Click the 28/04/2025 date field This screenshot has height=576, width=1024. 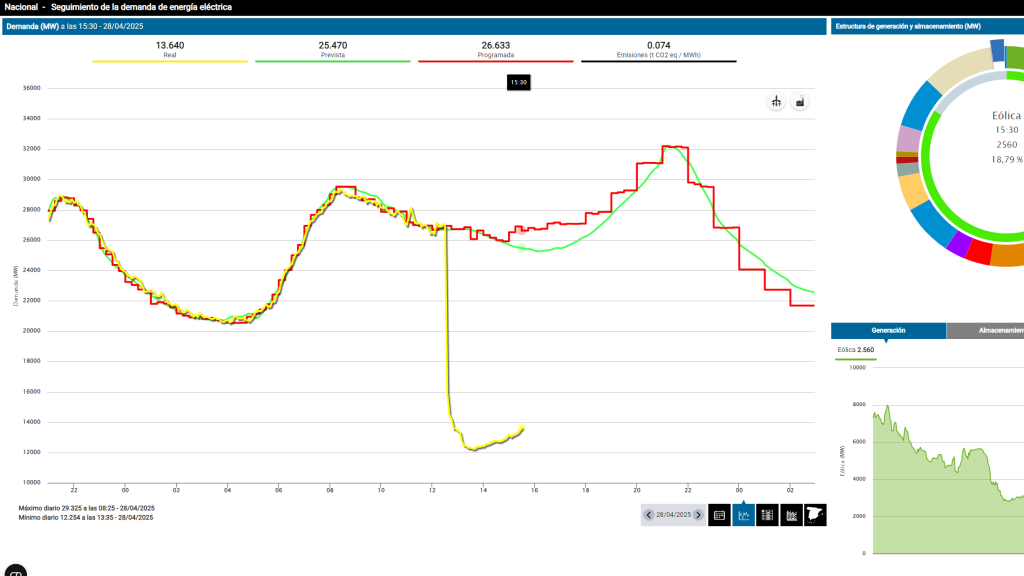673,515
